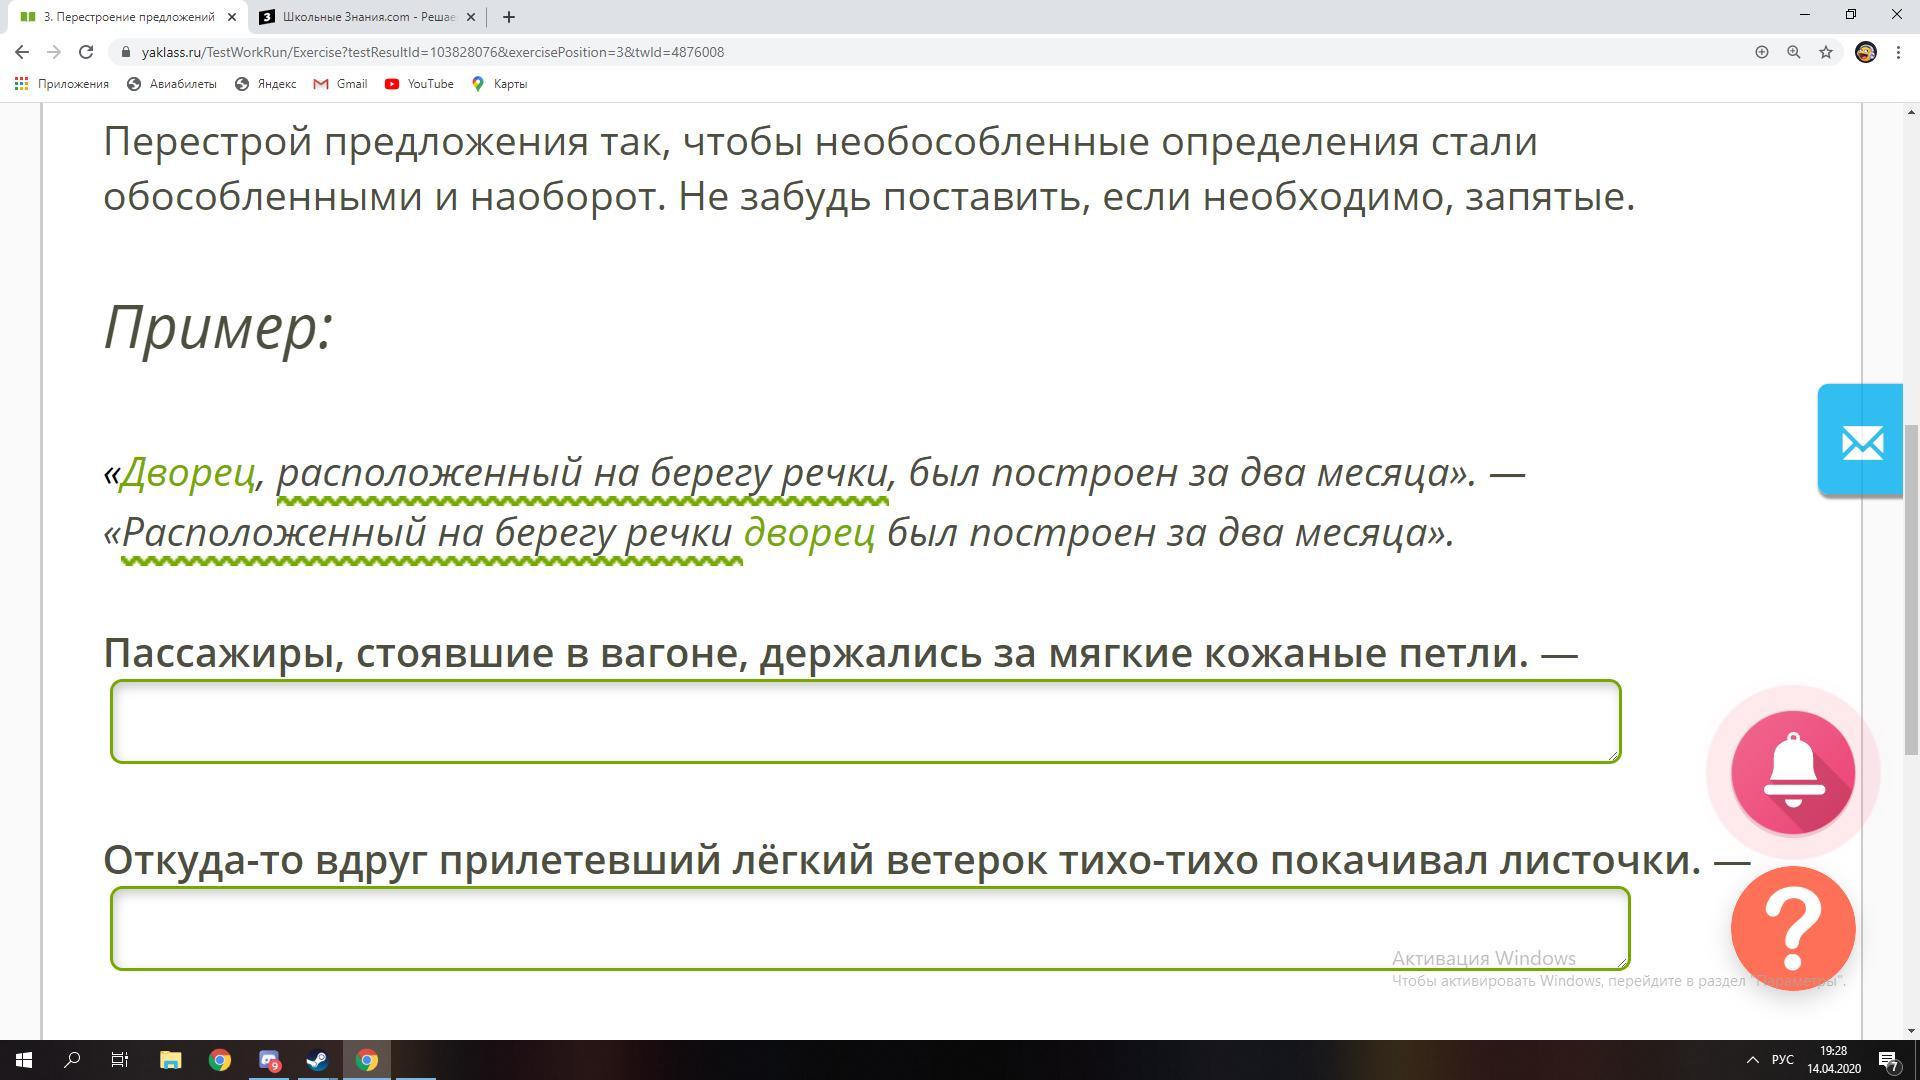Click the zoom magnifier icon in the address bar

point(1794,52)
